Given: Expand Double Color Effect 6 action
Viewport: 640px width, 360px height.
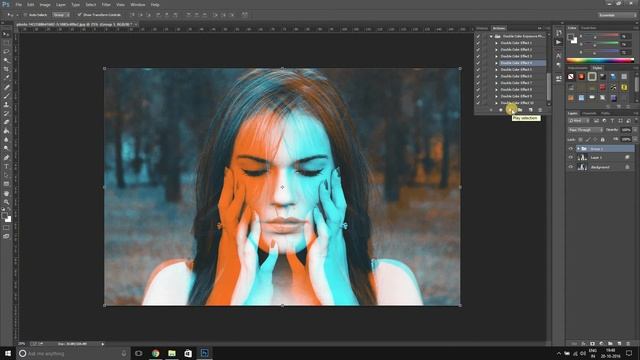Looking at the screenshot, I should tap(497, 76).
